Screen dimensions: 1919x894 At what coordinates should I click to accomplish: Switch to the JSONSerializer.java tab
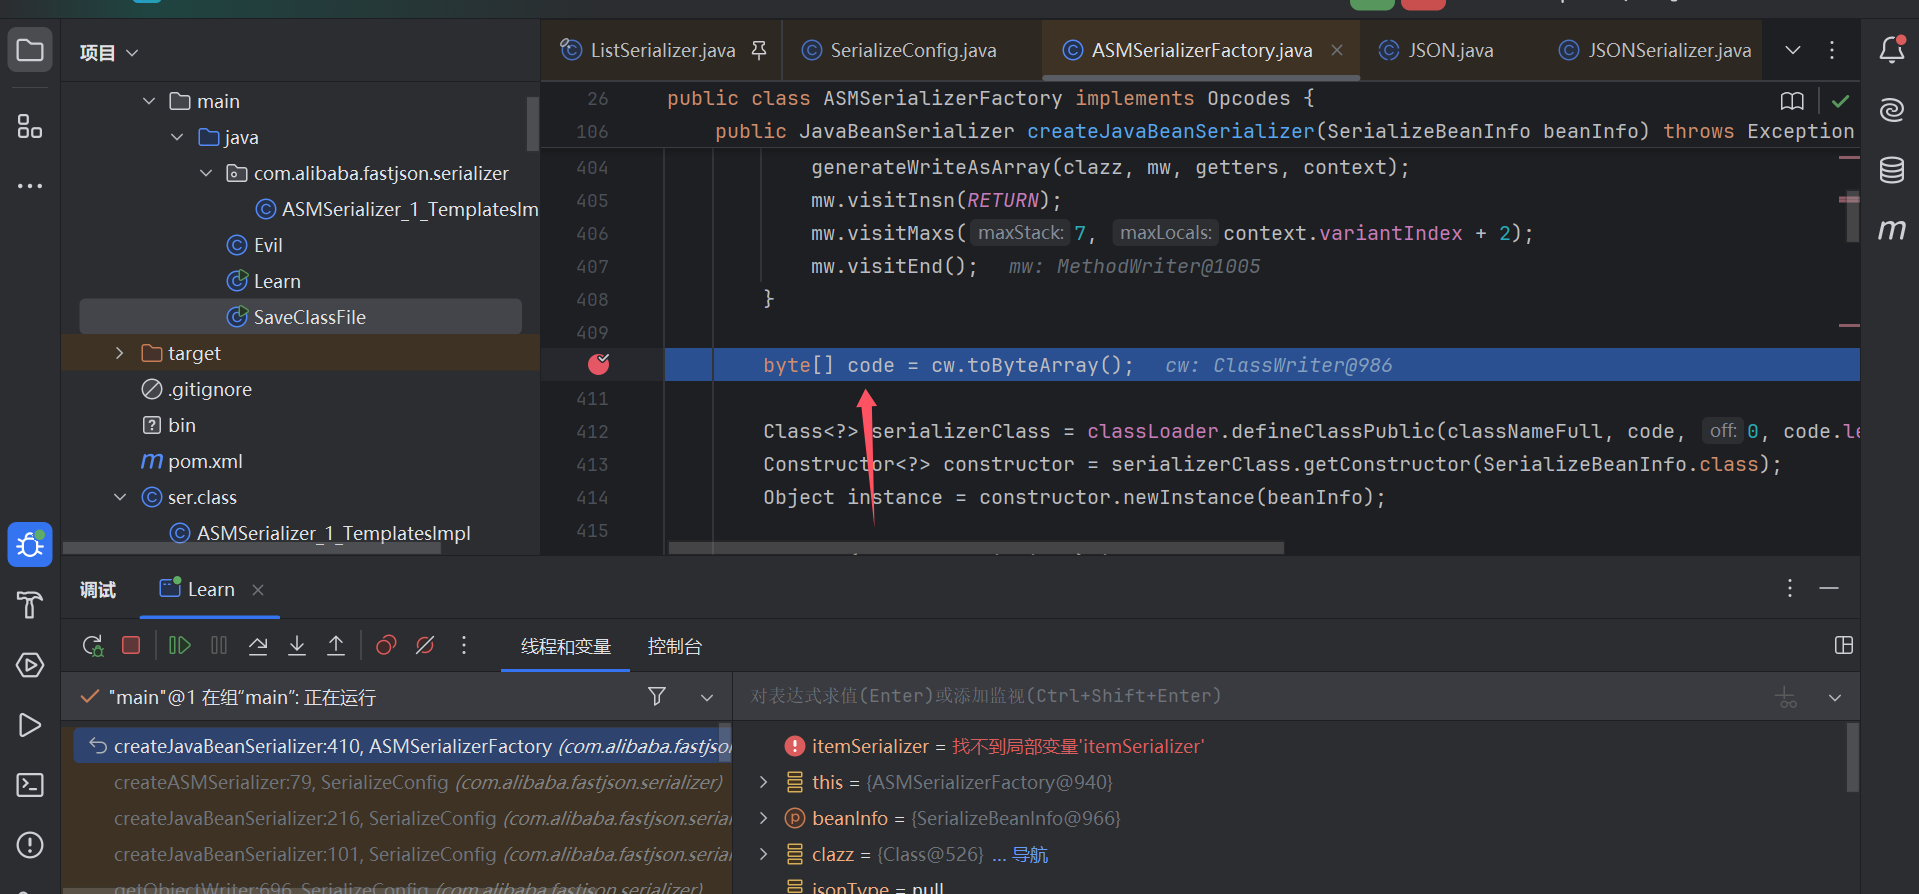click(x=1655, y=50)
